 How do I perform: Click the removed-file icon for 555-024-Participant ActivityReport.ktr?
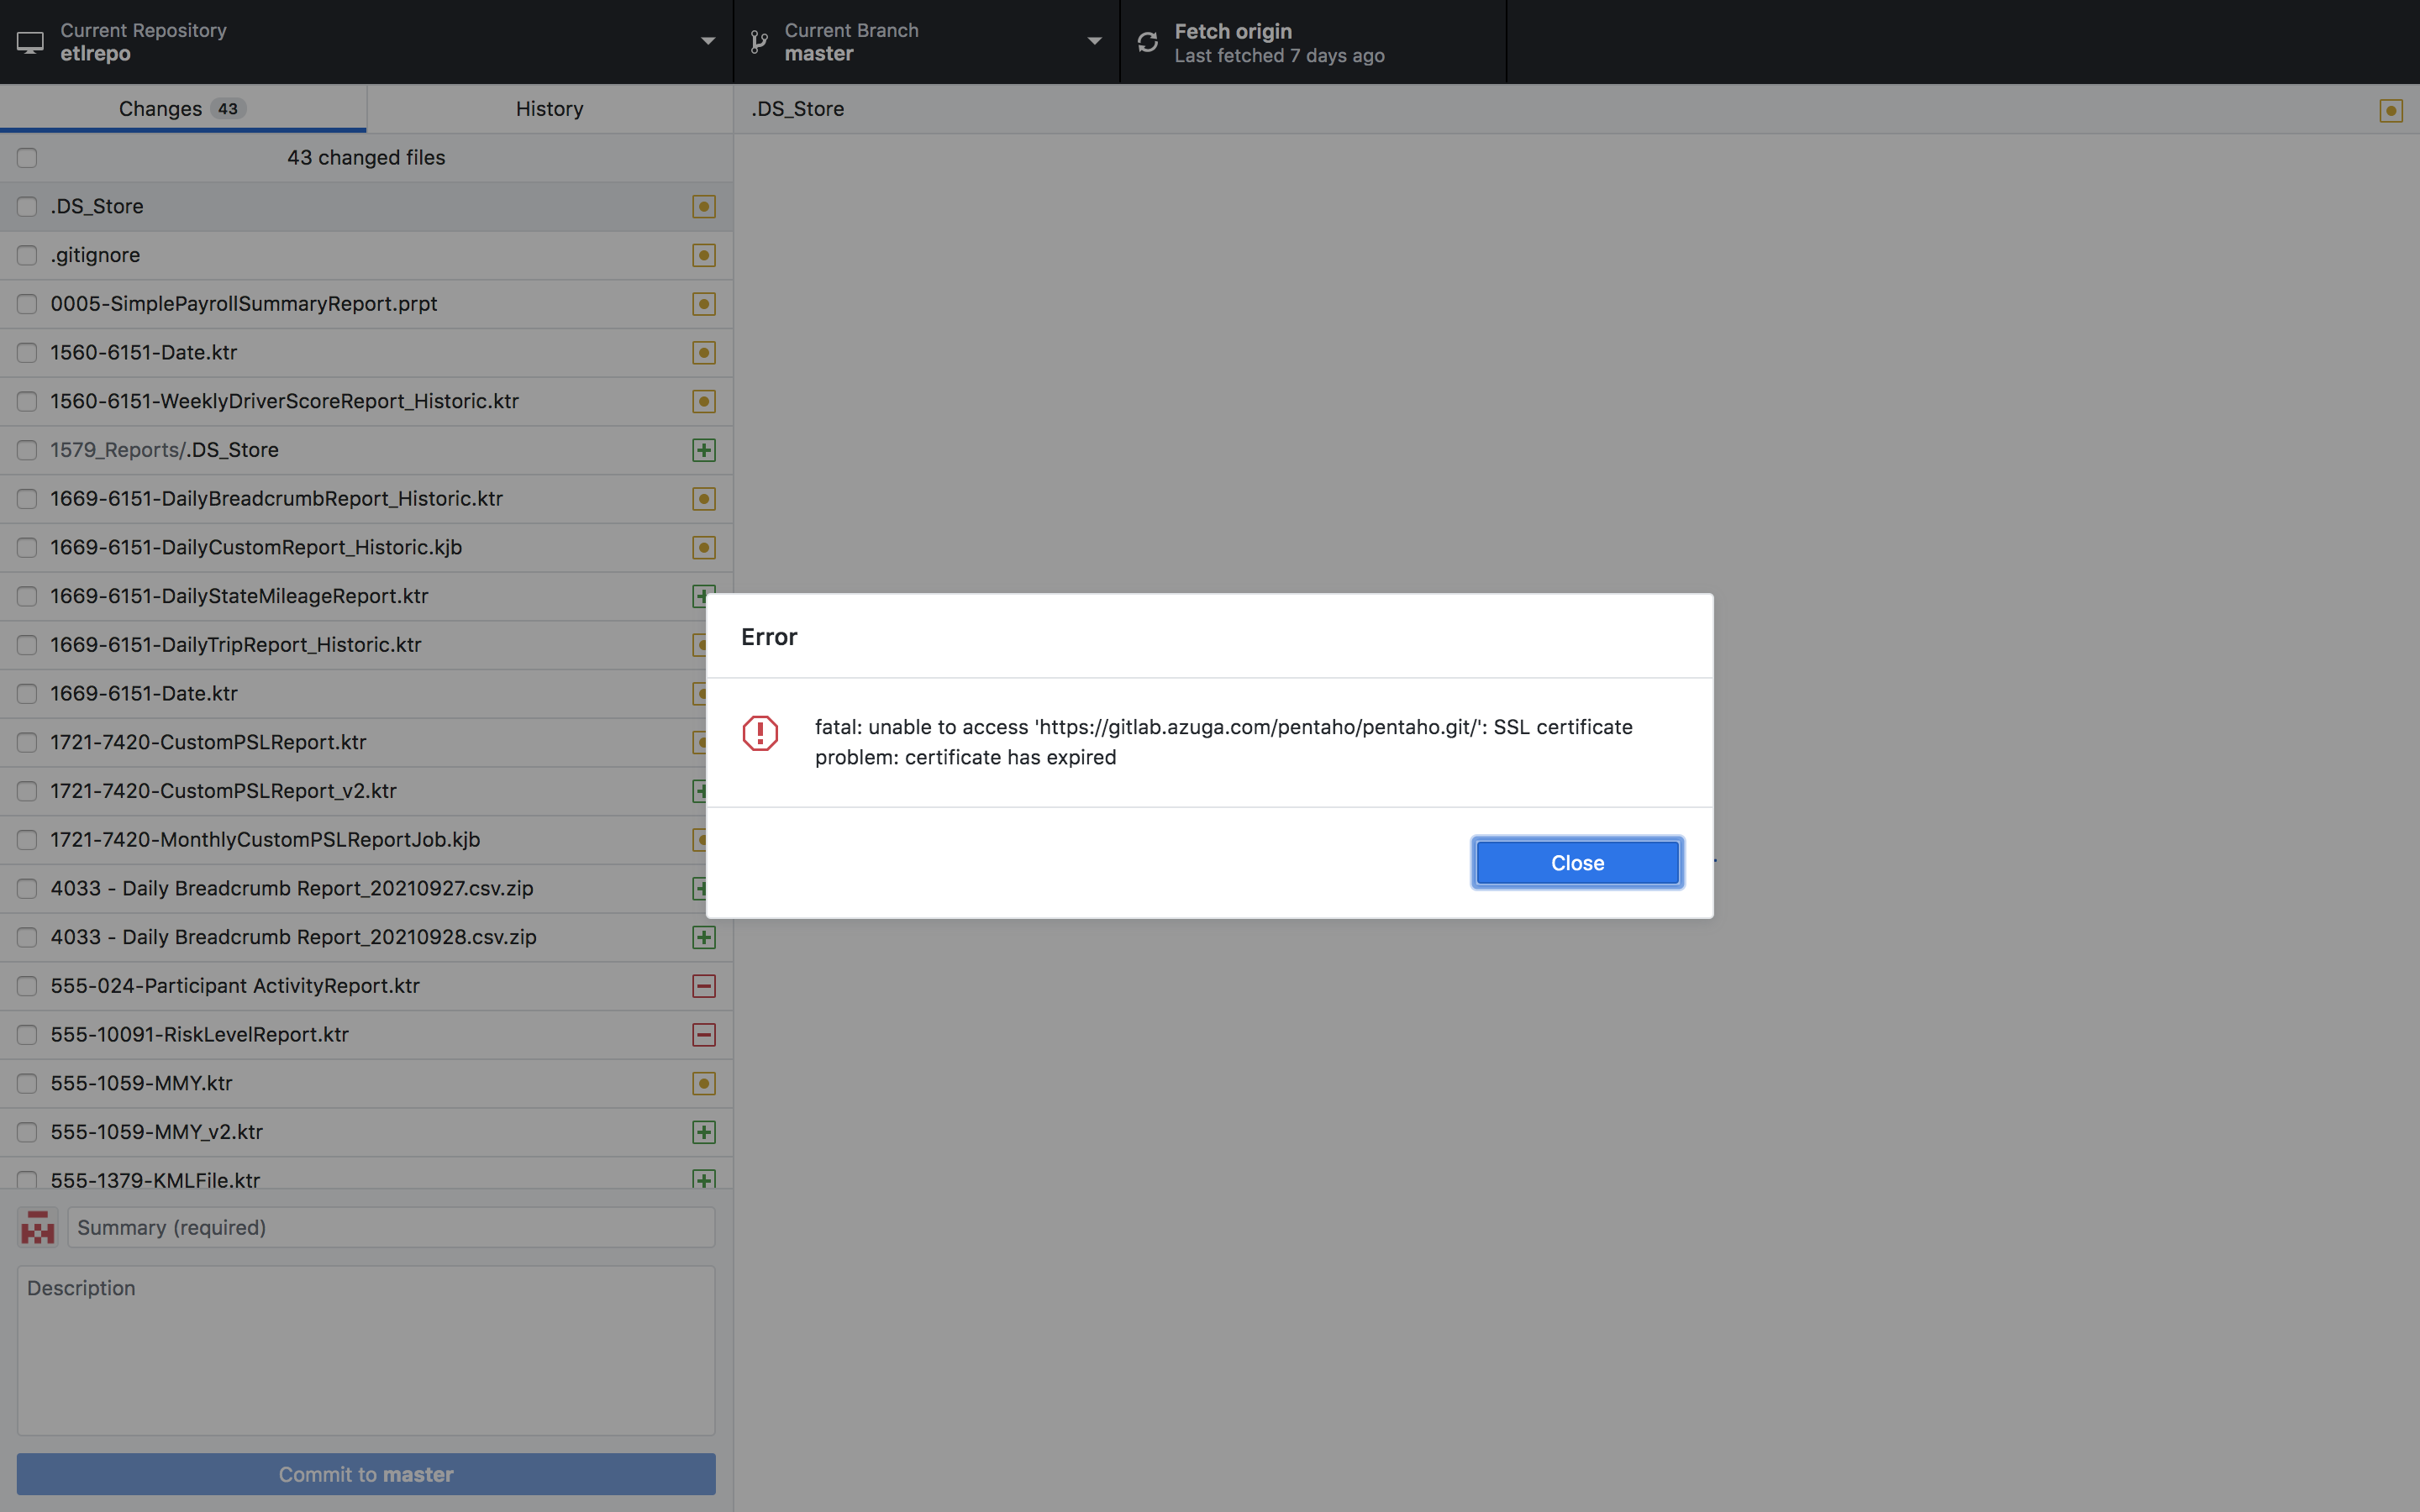(x=704, y=986)
